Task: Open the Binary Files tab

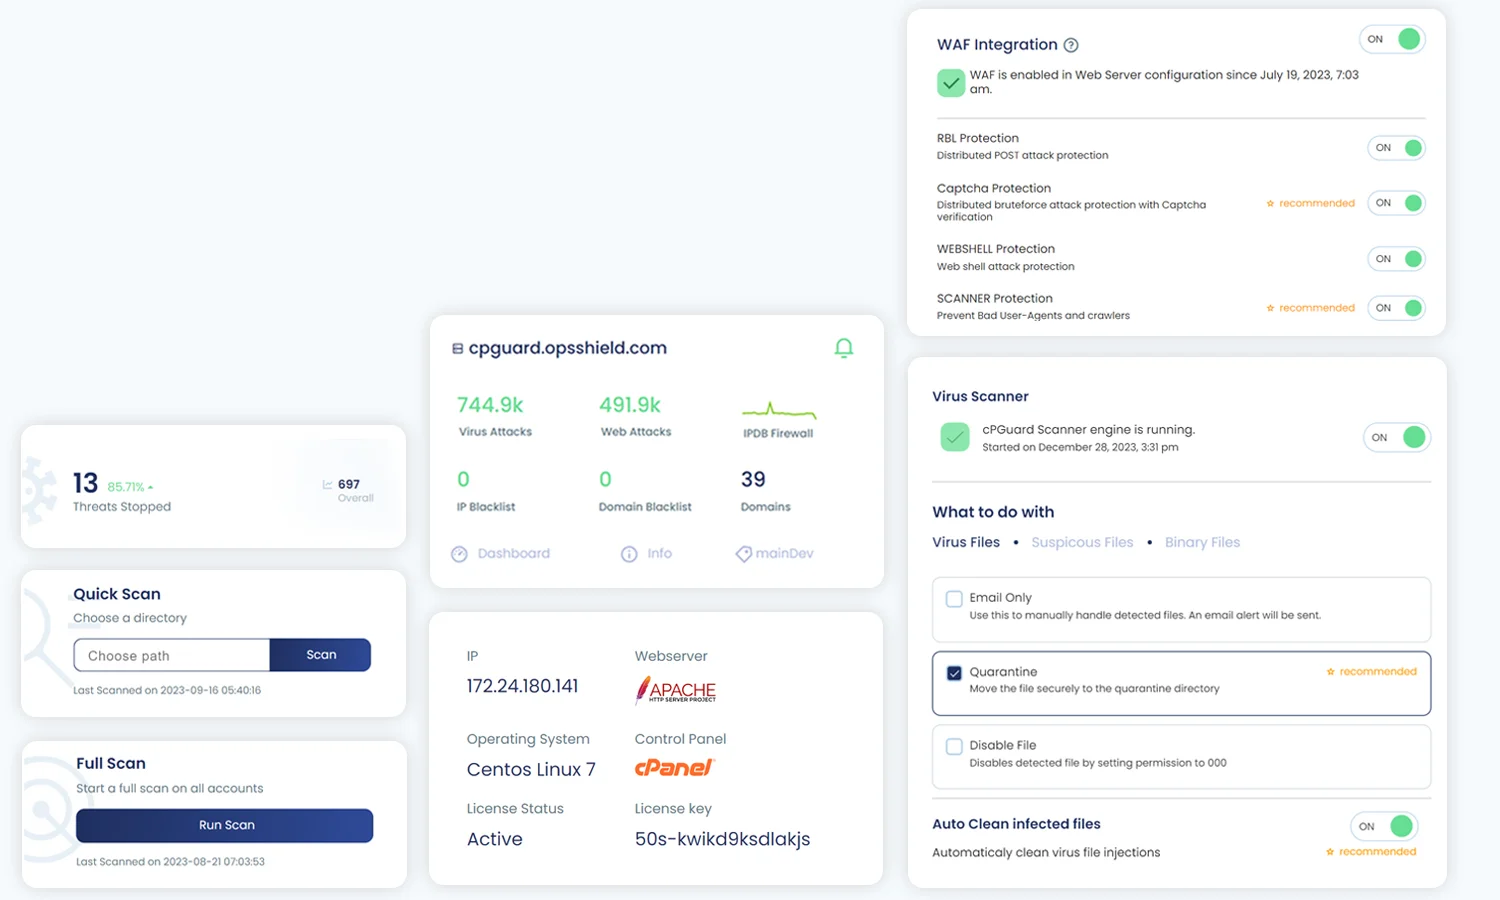Action: point(1202,542)
